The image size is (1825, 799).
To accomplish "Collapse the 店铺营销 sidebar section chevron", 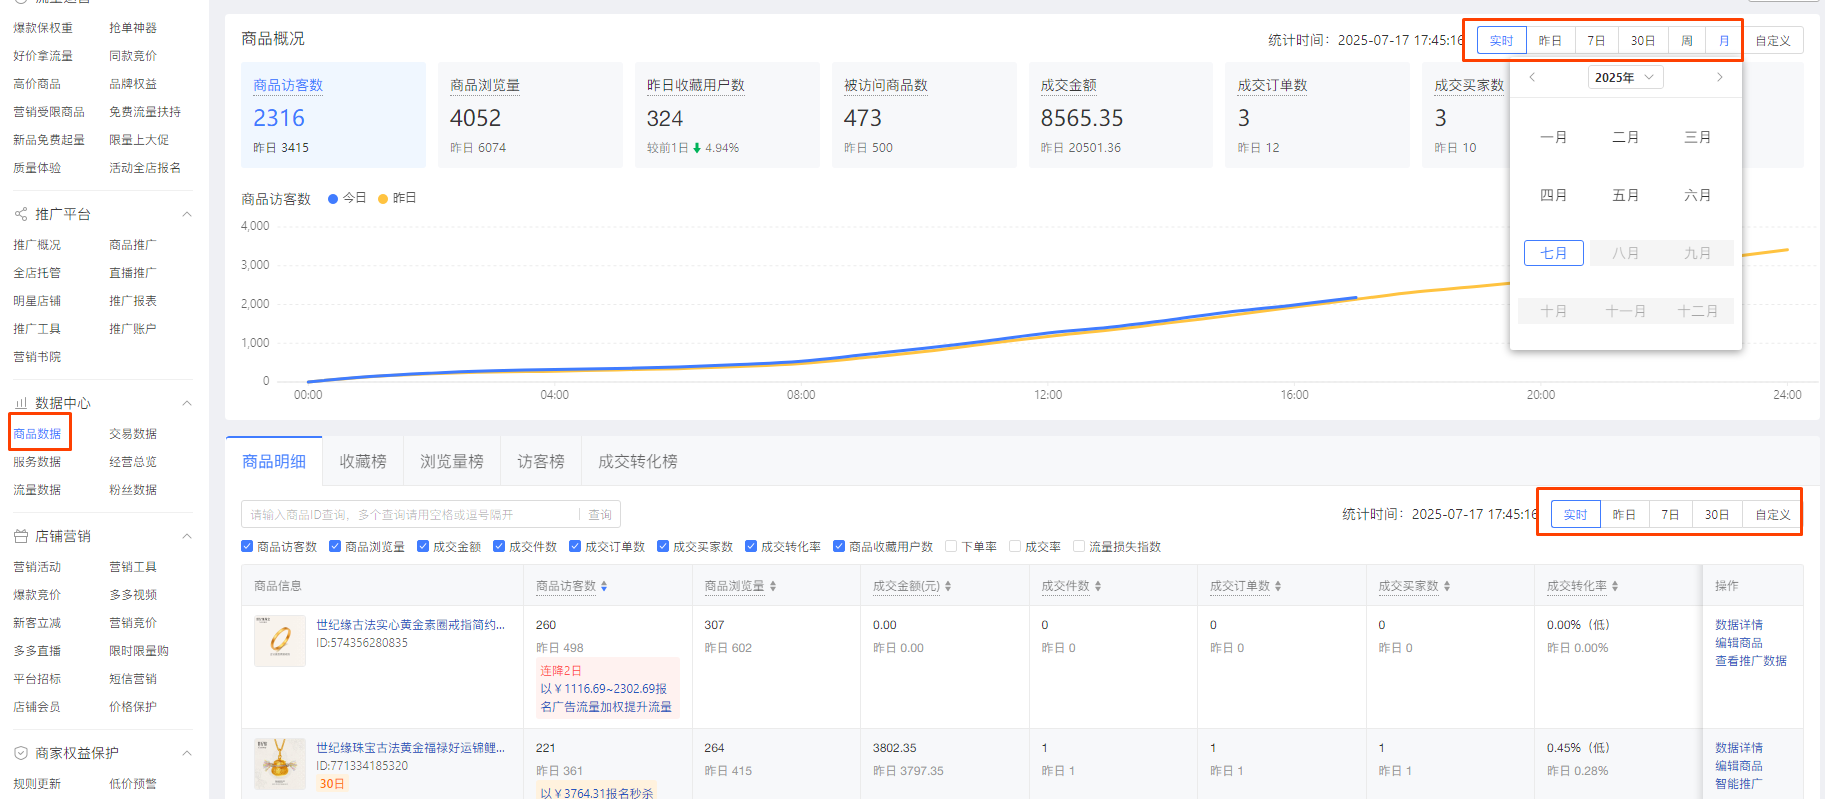I will (x=186, y=536).
